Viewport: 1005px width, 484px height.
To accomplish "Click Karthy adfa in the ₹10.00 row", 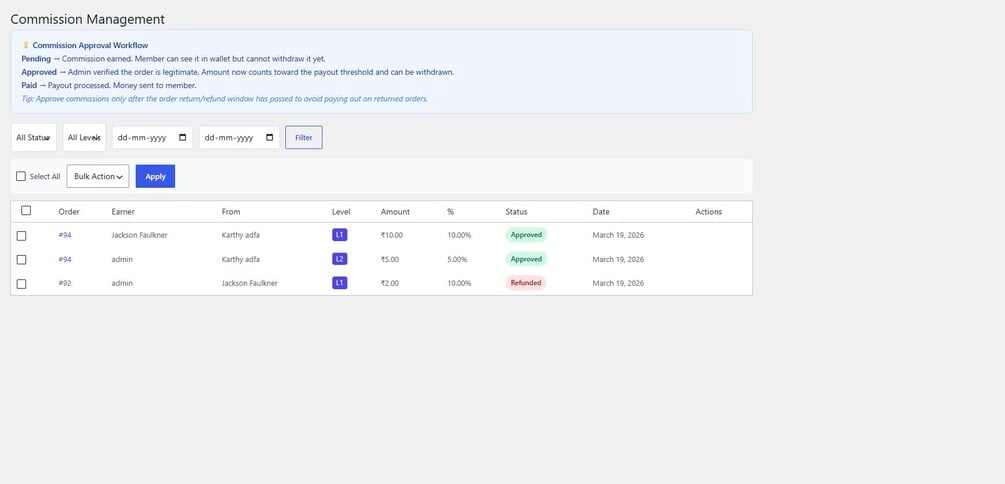I will click(240, 235).
